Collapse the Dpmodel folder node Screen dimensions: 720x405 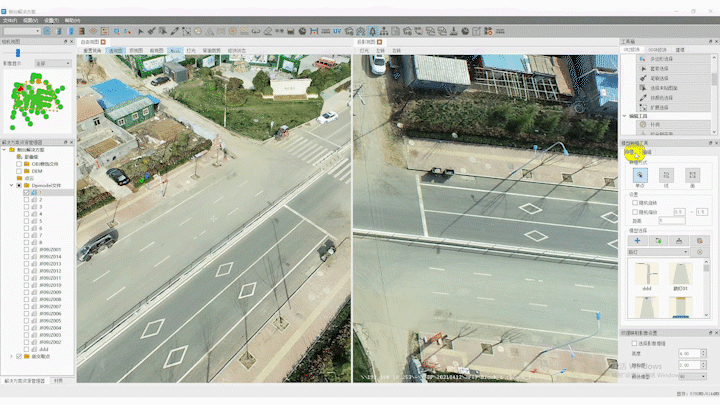click(11, 185)
